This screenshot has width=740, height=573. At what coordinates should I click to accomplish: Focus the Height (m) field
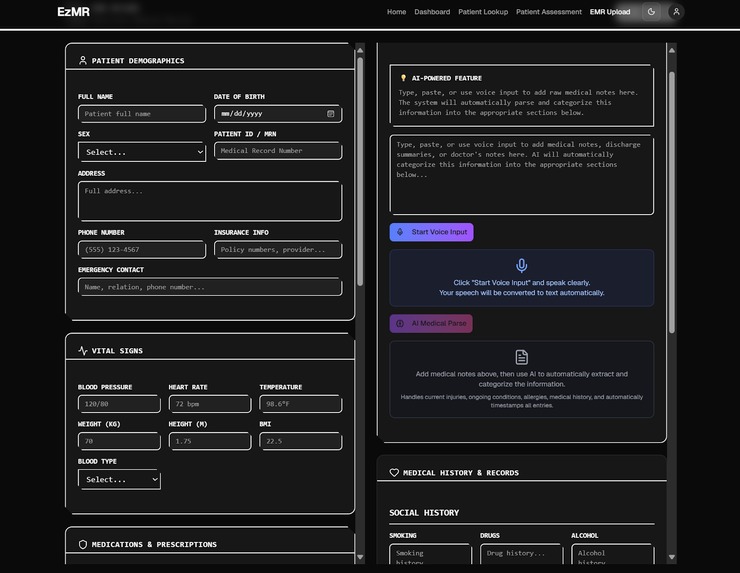[210, 441]
